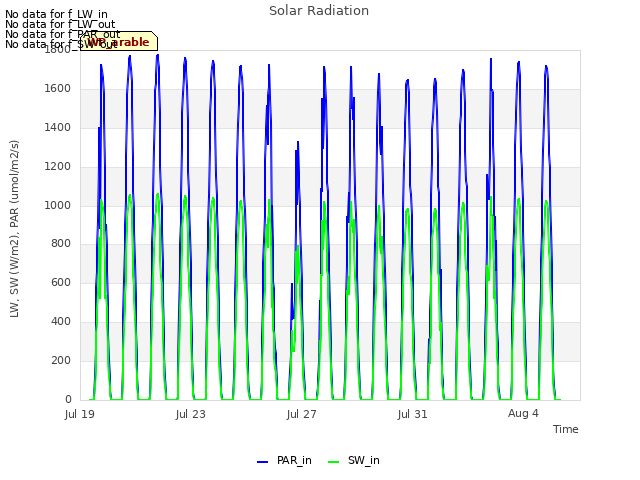The height and width of the screenshot is (480, 640).
Task: Click the Jul 19 x-axis label
Action: (80, 414)
